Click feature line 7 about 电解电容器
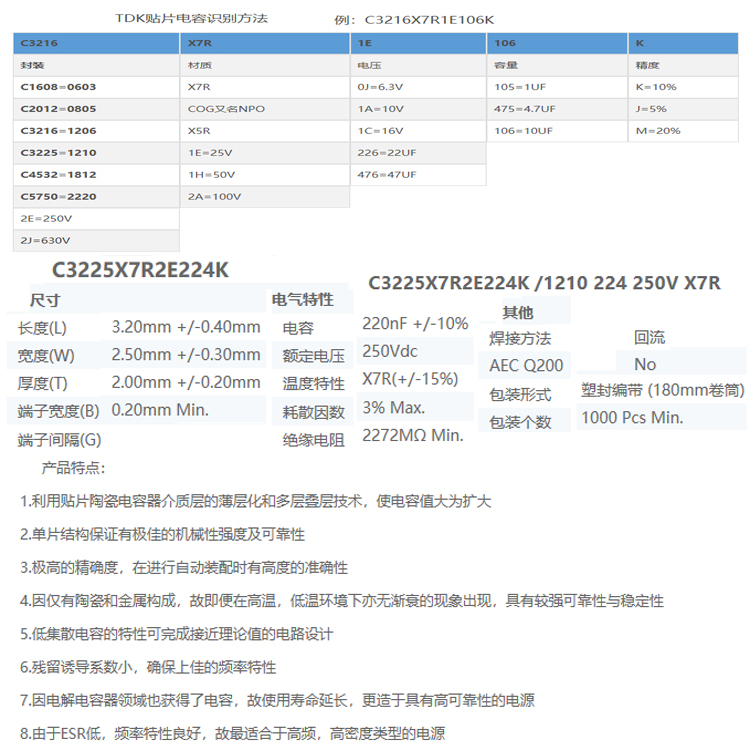 point(277,701)
